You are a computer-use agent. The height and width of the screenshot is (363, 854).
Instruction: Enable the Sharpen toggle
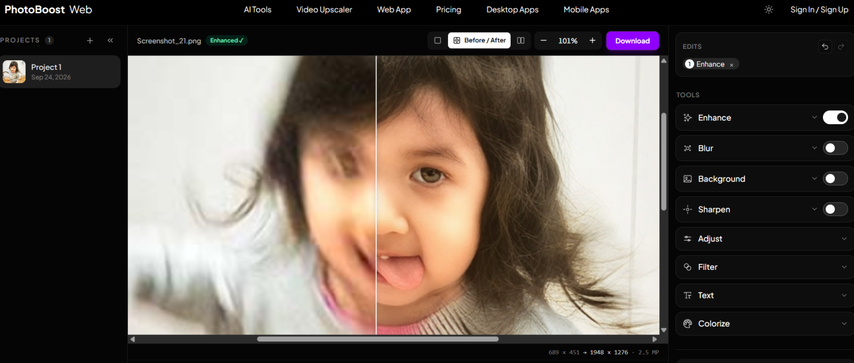point(835,209)
